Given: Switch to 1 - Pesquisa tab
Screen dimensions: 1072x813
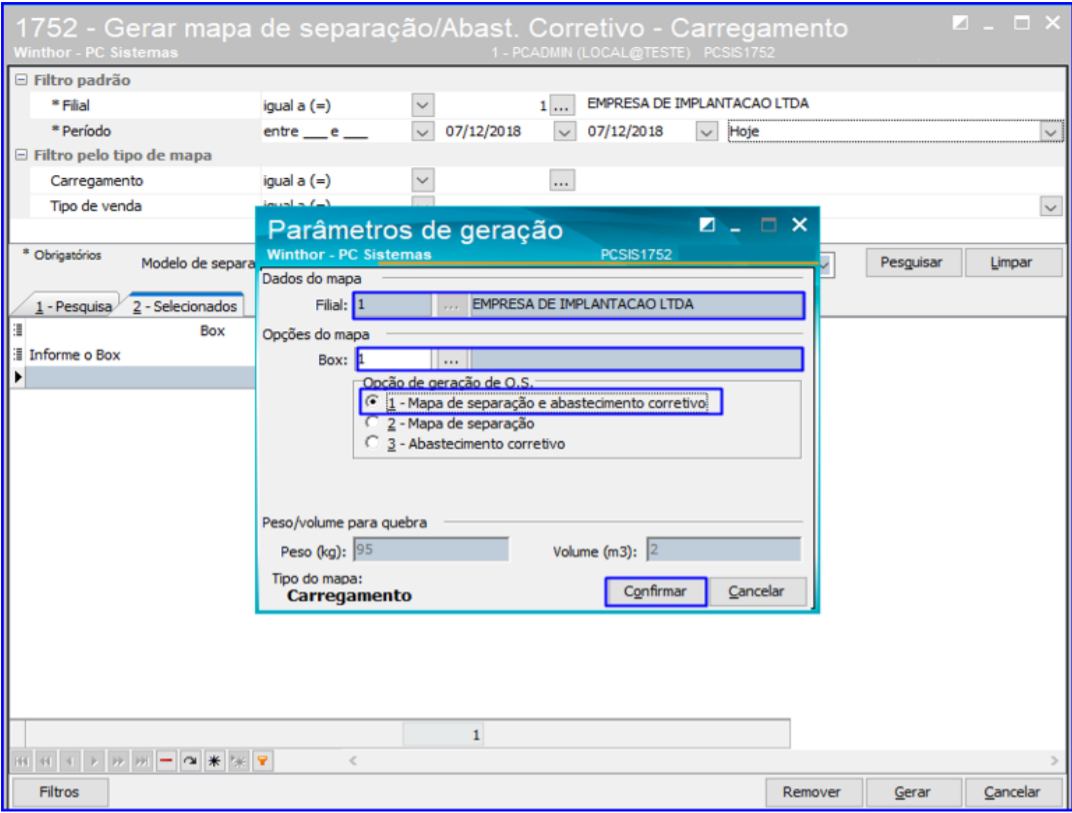Looking at the screenshot, I should (72, 307).
